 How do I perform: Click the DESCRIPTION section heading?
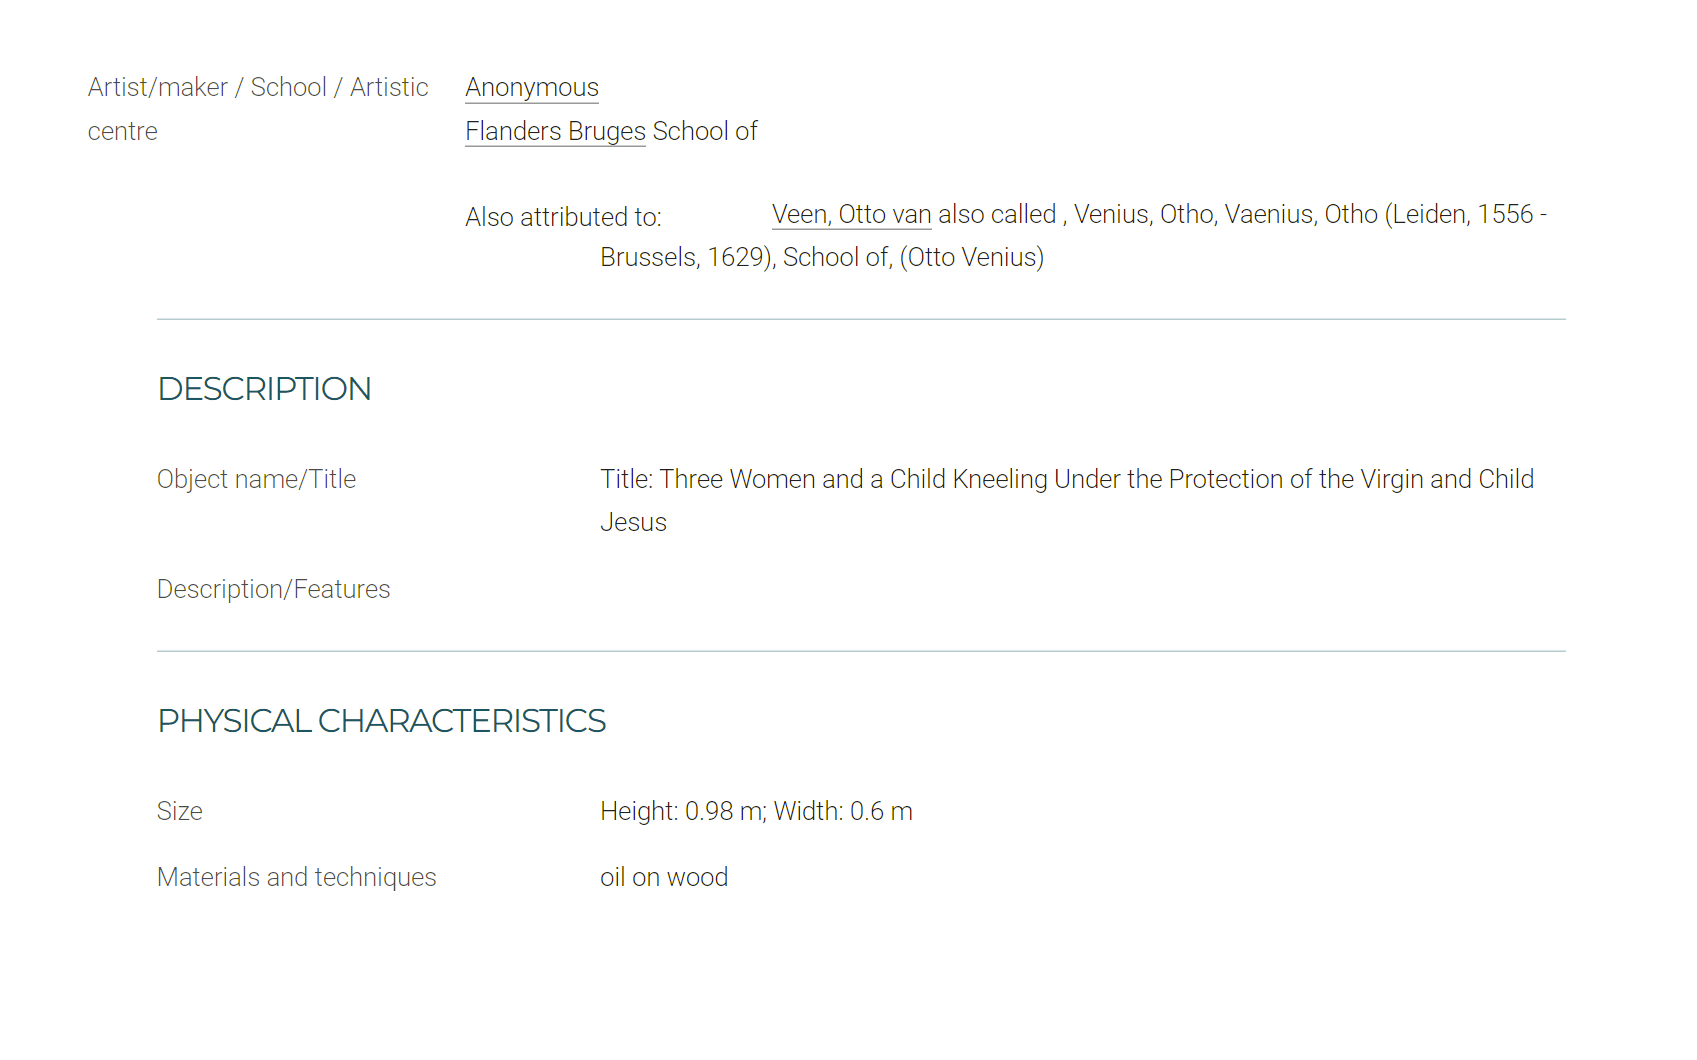click(x=264, y=389)
